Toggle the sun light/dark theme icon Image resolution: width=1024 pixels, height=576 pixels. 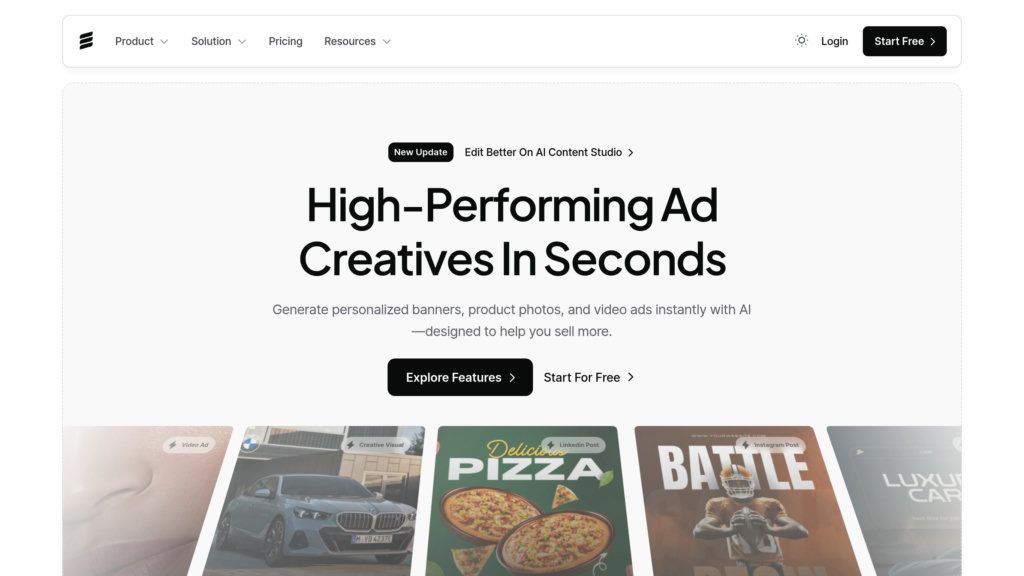pyautogui.click(x=801, y=40)
